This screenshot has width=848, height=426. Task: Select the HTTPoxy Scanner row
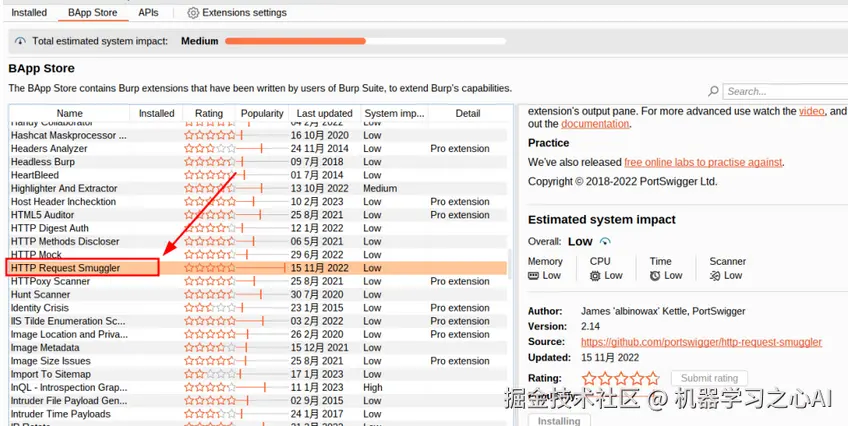pos(258,281)
